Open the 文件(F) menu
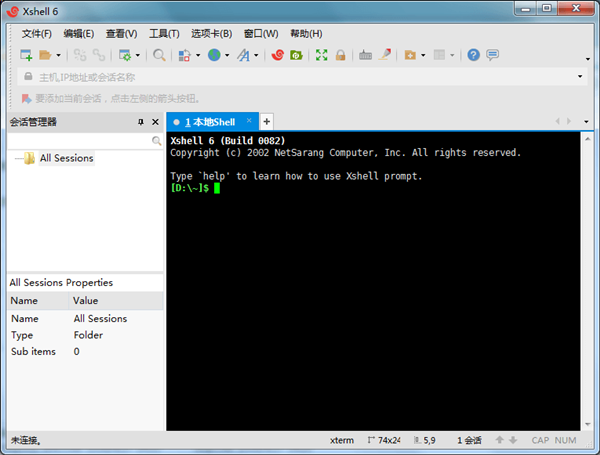Image resolution: width=600 pixels, height=455 pixels. tap(36, 33)
